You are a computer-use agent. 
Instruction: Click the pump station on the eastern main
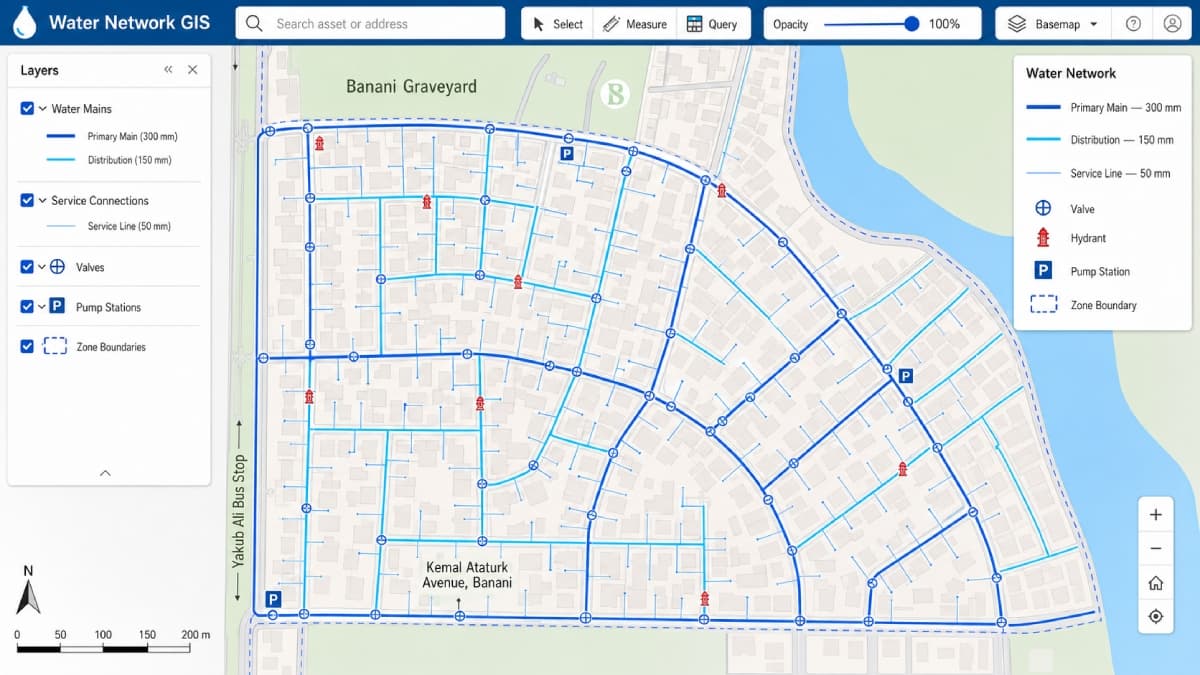905,376
